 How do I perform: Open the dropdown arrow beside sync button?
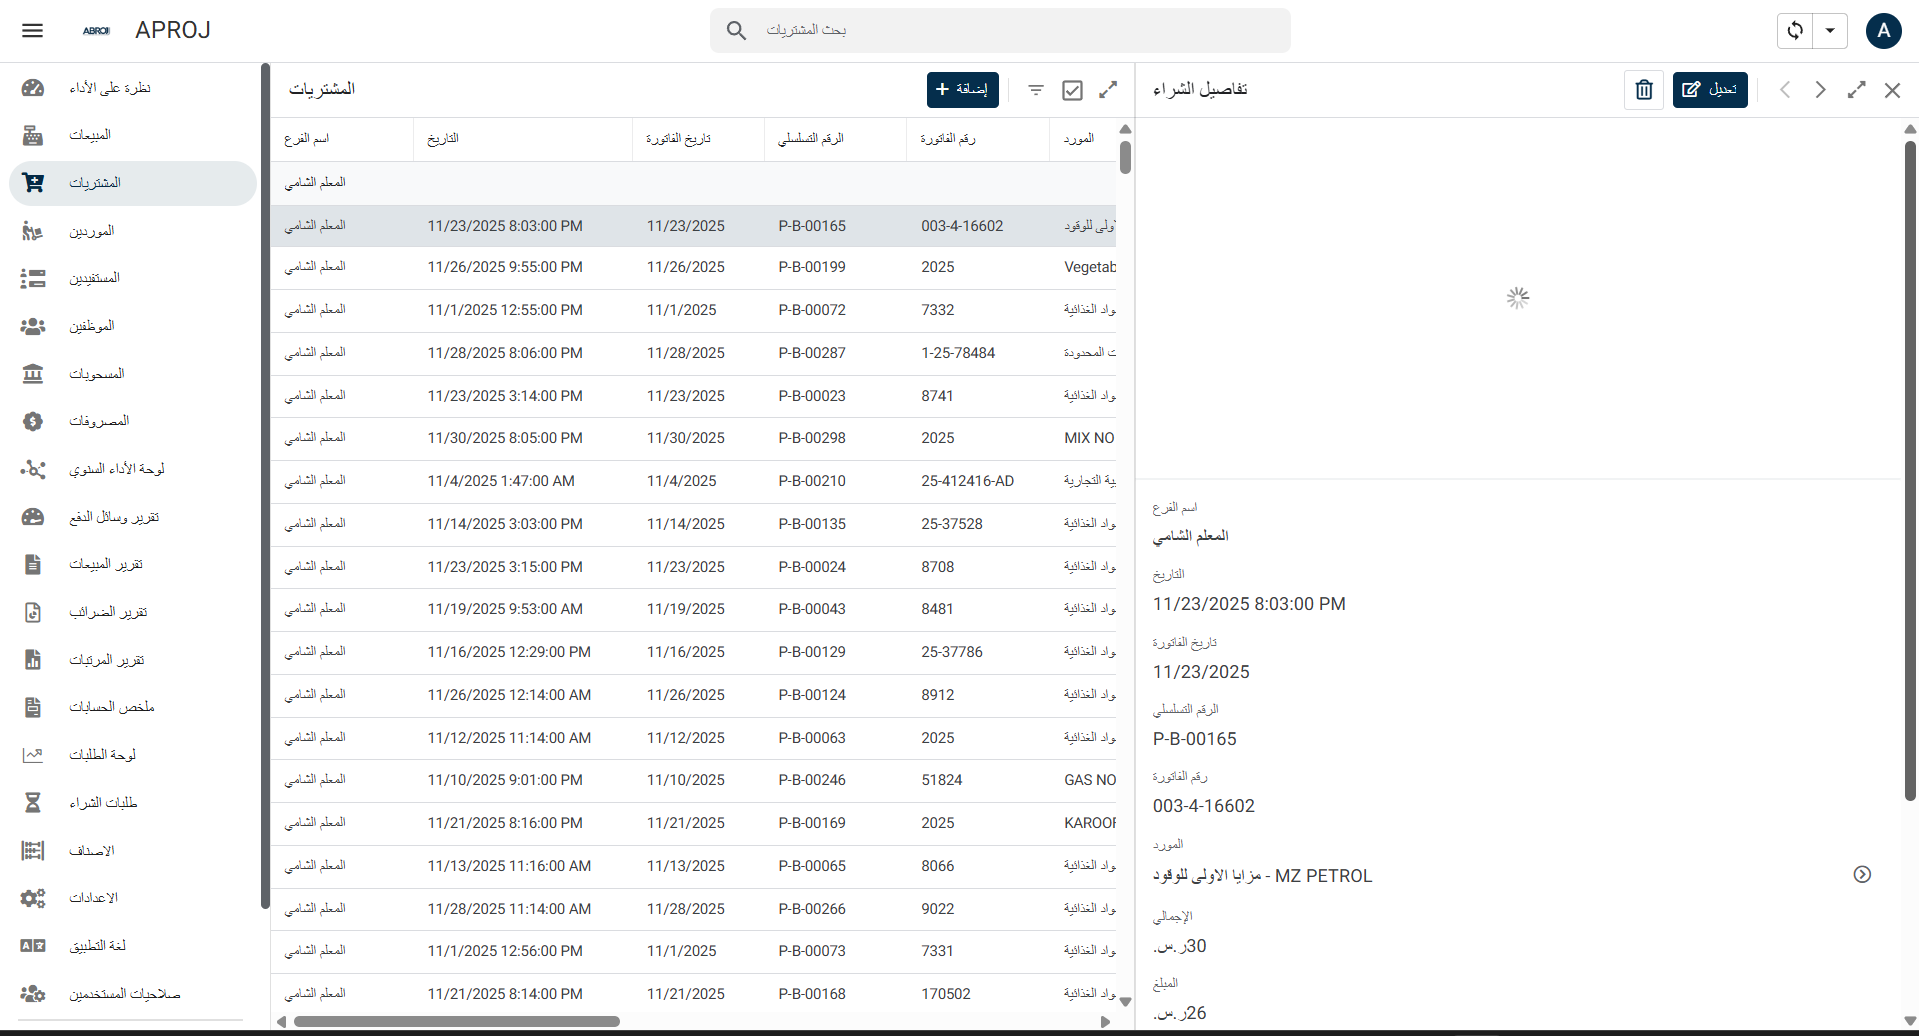(1830, 30)
